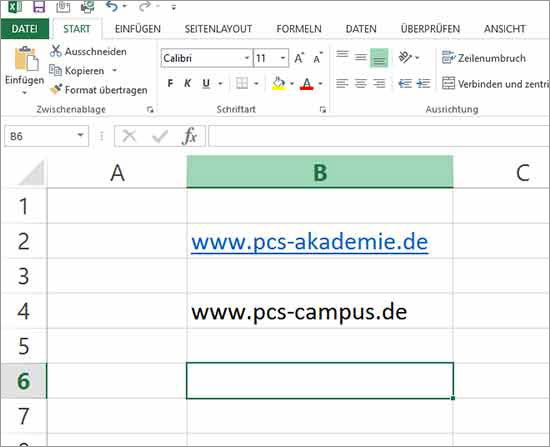This screenshot has height=447, width=550.
Task: Open the DATEI file tab
Action: (25, 29)
